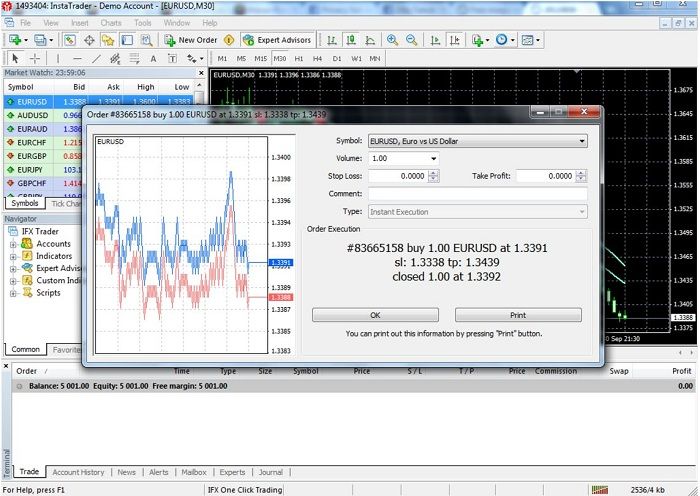Select the Crosshair tool

pos(34,58)
